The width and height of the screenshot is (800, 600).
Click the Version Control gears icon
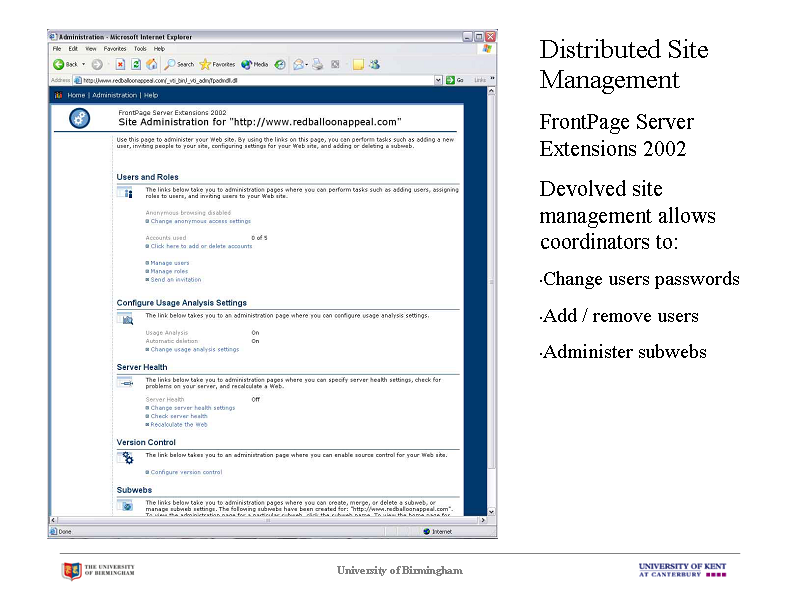(126, 458)
